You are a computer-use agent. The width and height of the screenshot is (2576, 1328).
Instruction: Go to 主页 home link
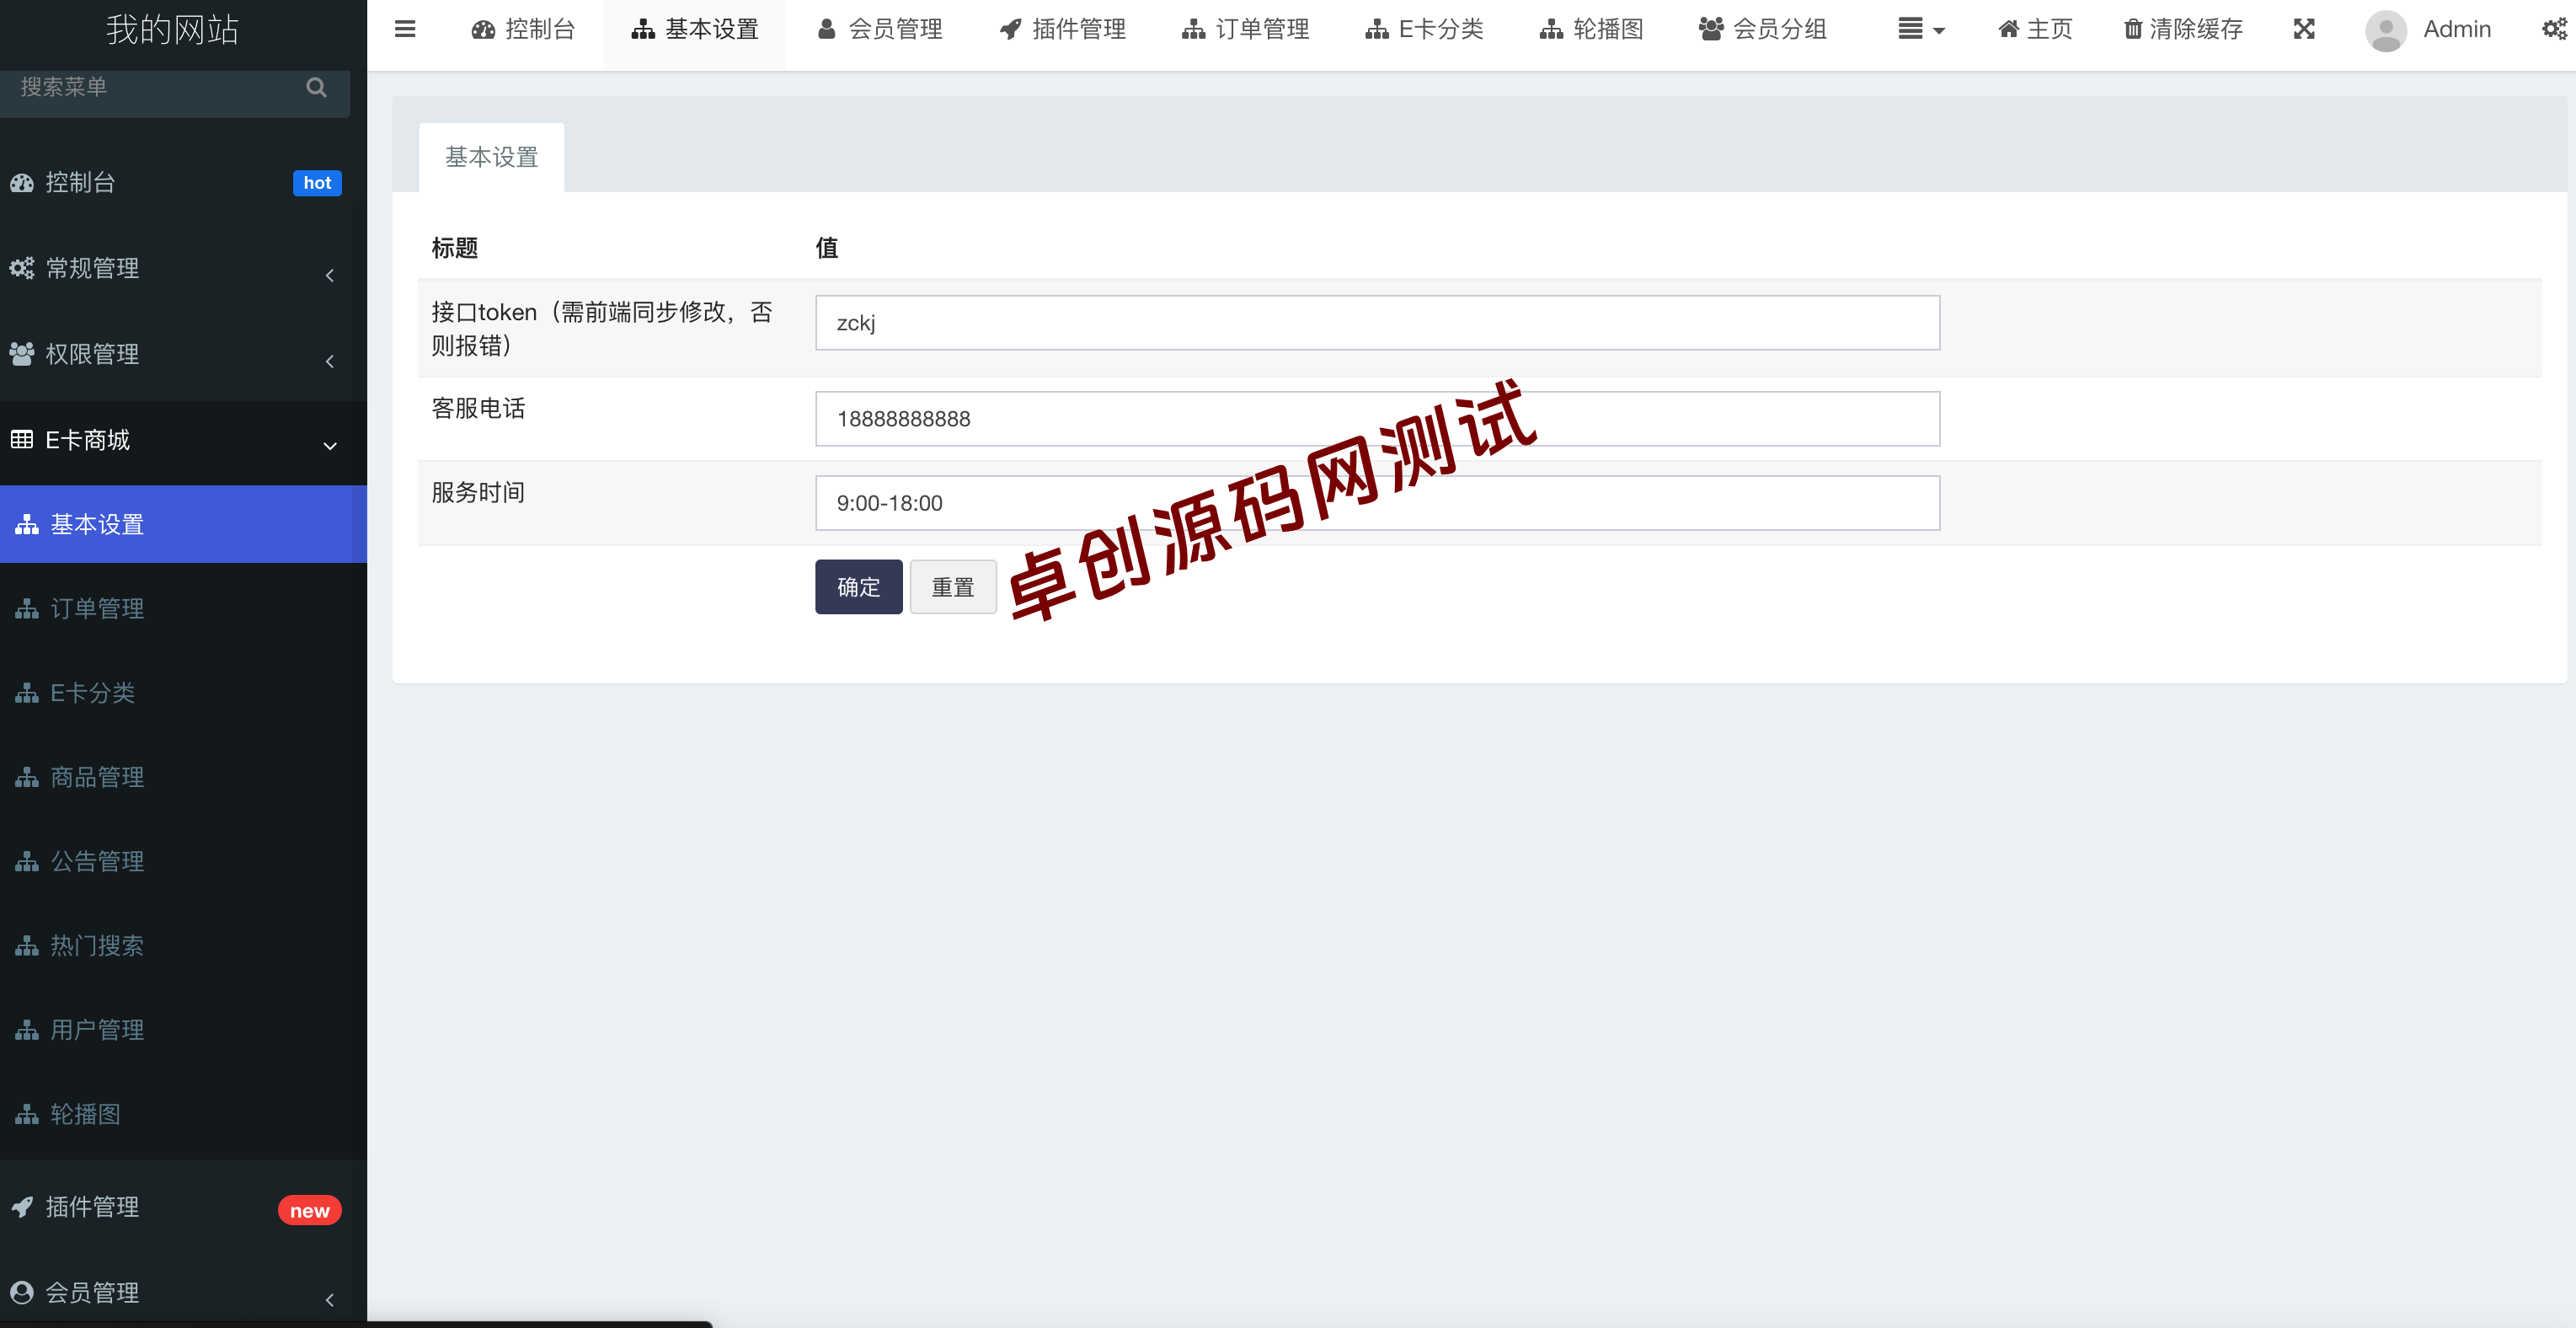tap(2035, 29)
